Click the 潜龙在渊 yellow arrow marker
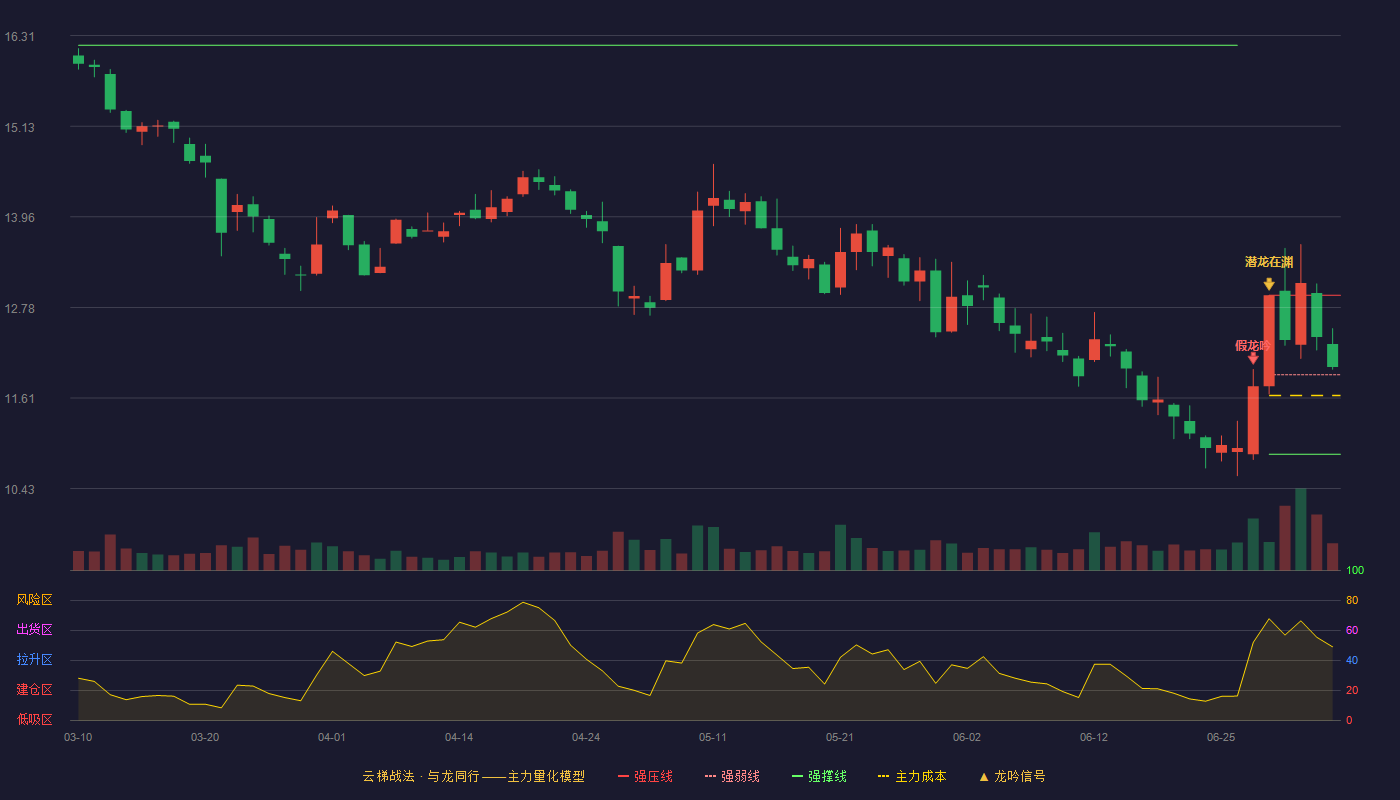The width and height of the screenshot is (1400, 800). coord(1269,284)
